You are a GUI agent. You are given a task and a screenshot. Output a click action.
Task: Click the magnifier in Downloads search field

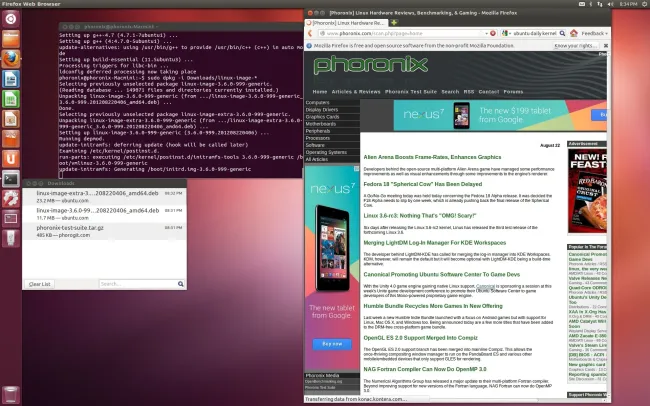click(181, 284)
